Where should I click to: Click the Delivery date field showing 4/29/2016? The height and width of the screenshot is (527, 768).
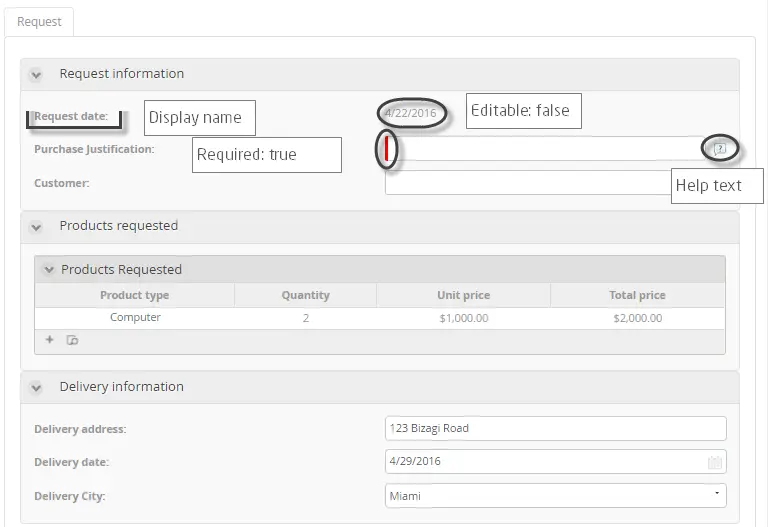tap(555, 461)
